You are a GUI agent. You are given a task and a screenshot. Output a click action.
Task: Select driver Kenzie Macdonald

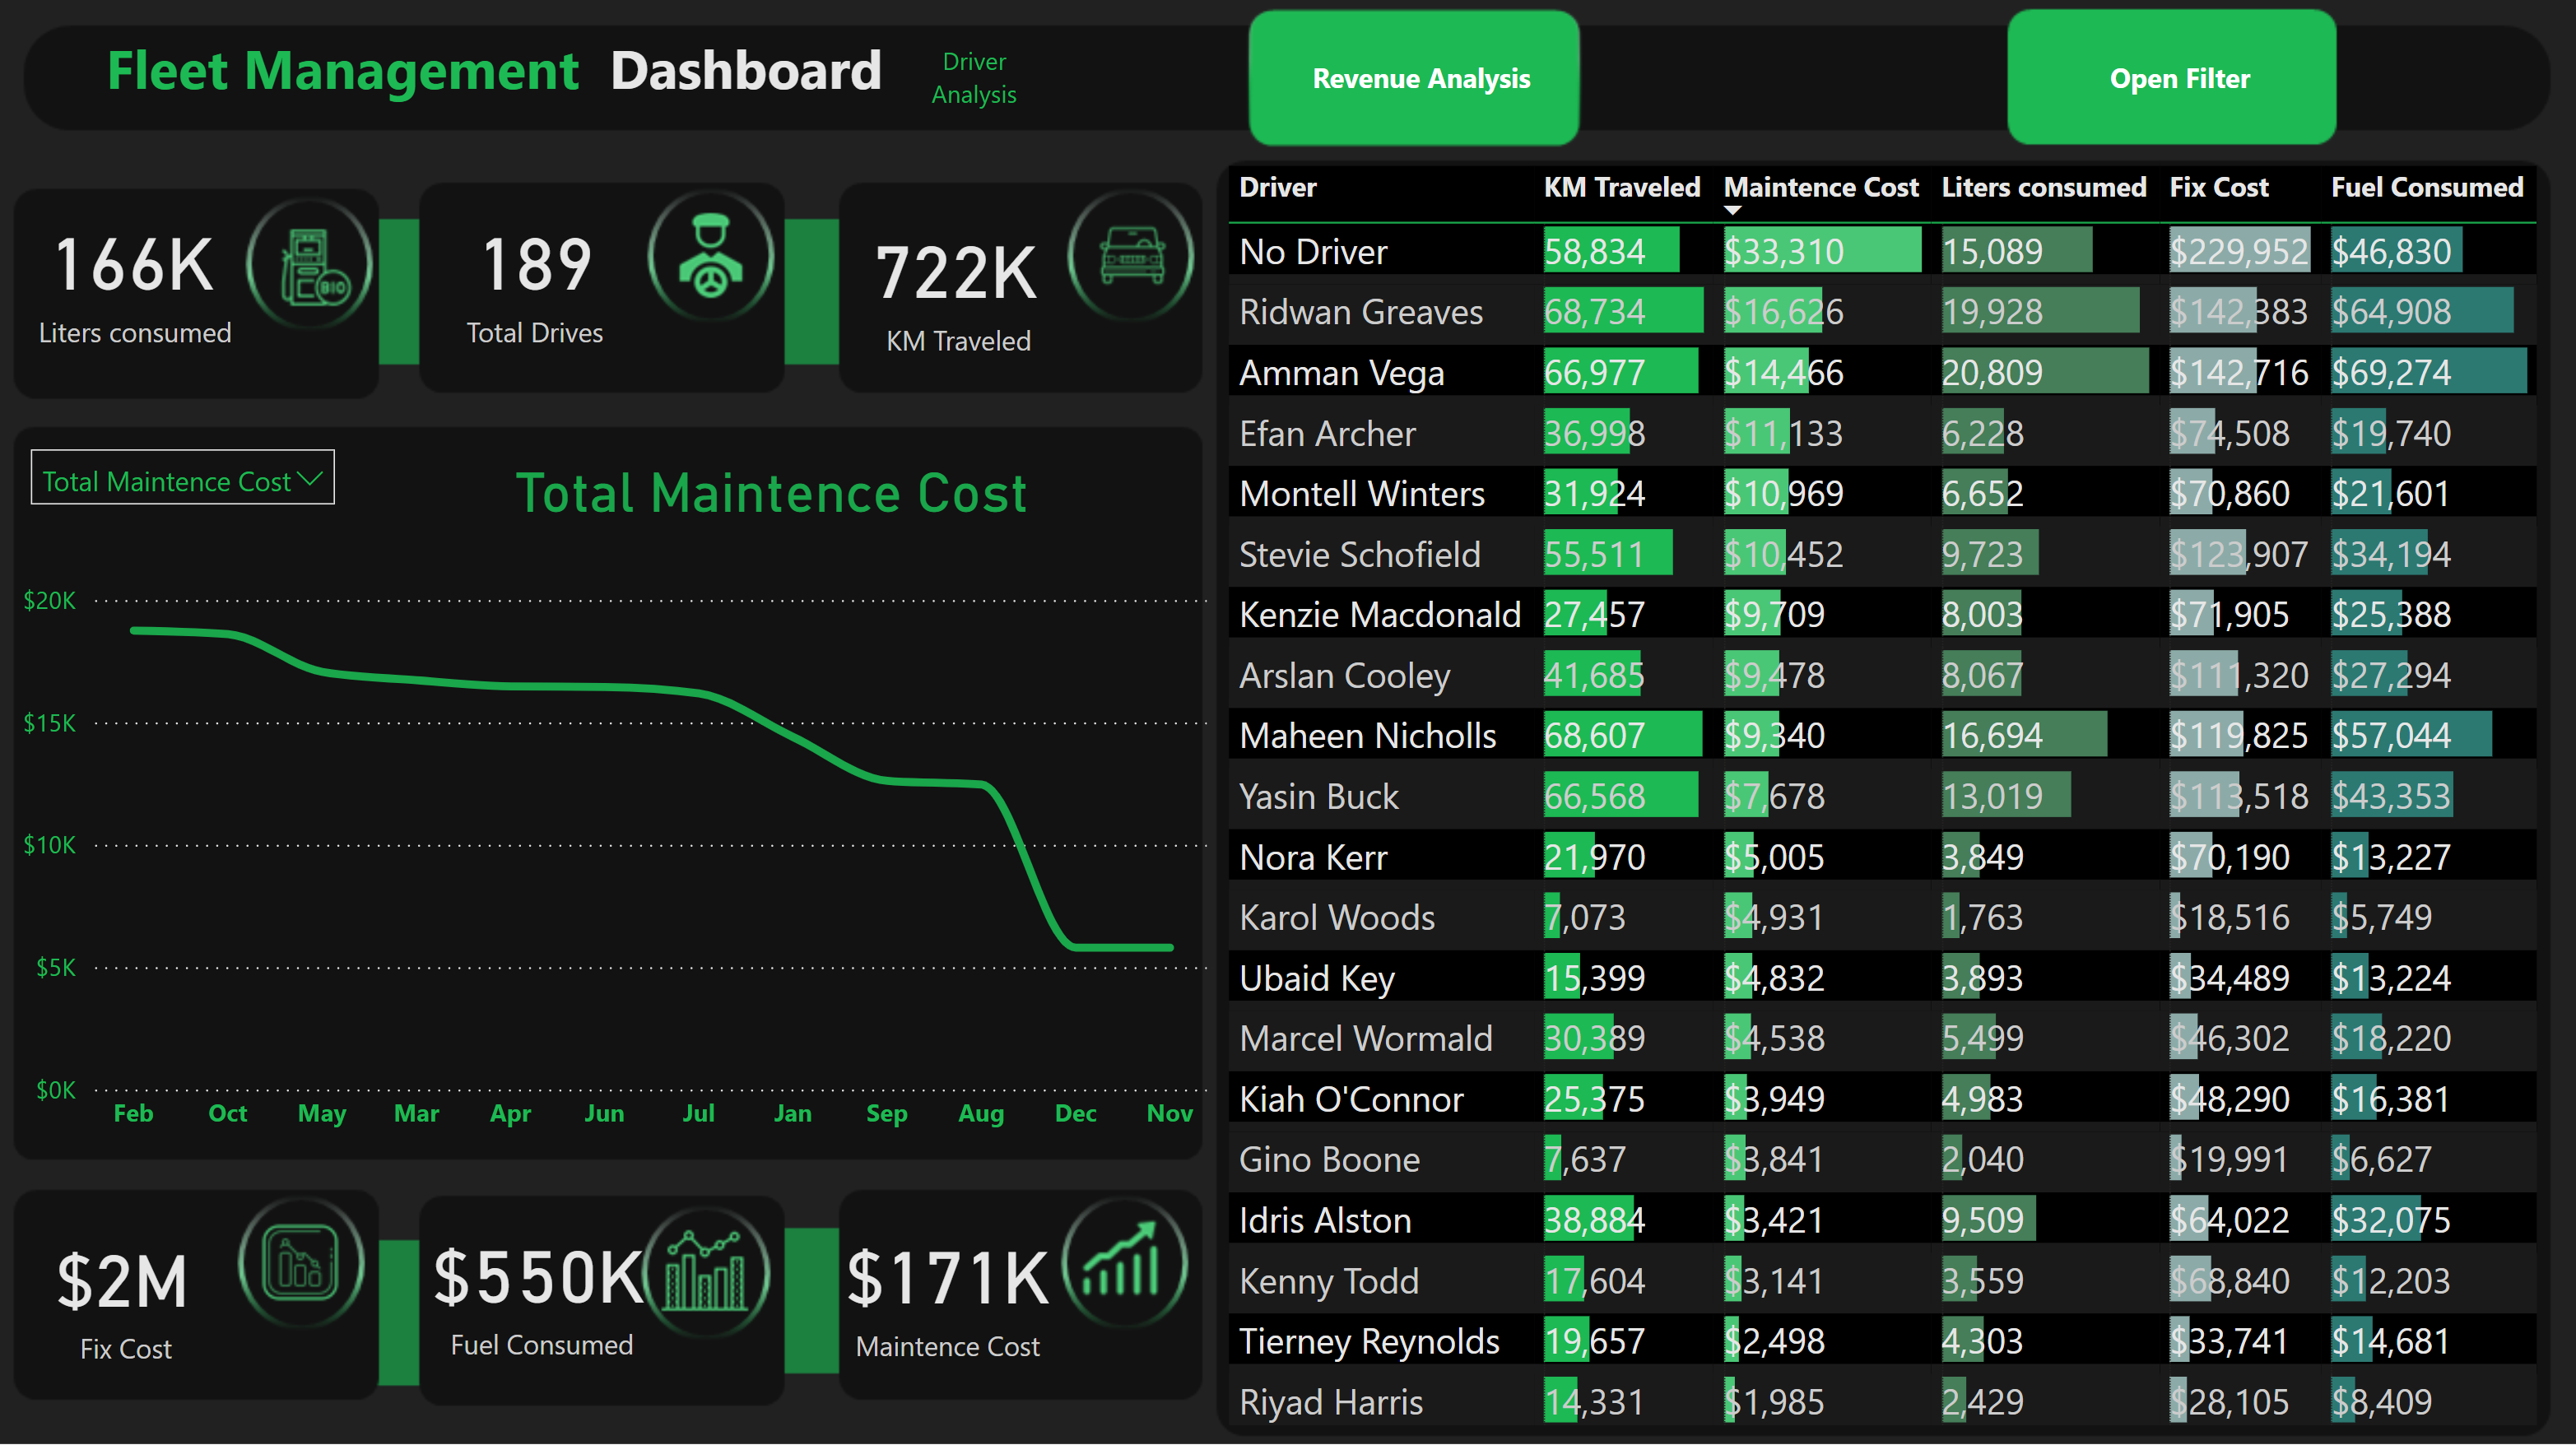click(x=1380, y=615)
